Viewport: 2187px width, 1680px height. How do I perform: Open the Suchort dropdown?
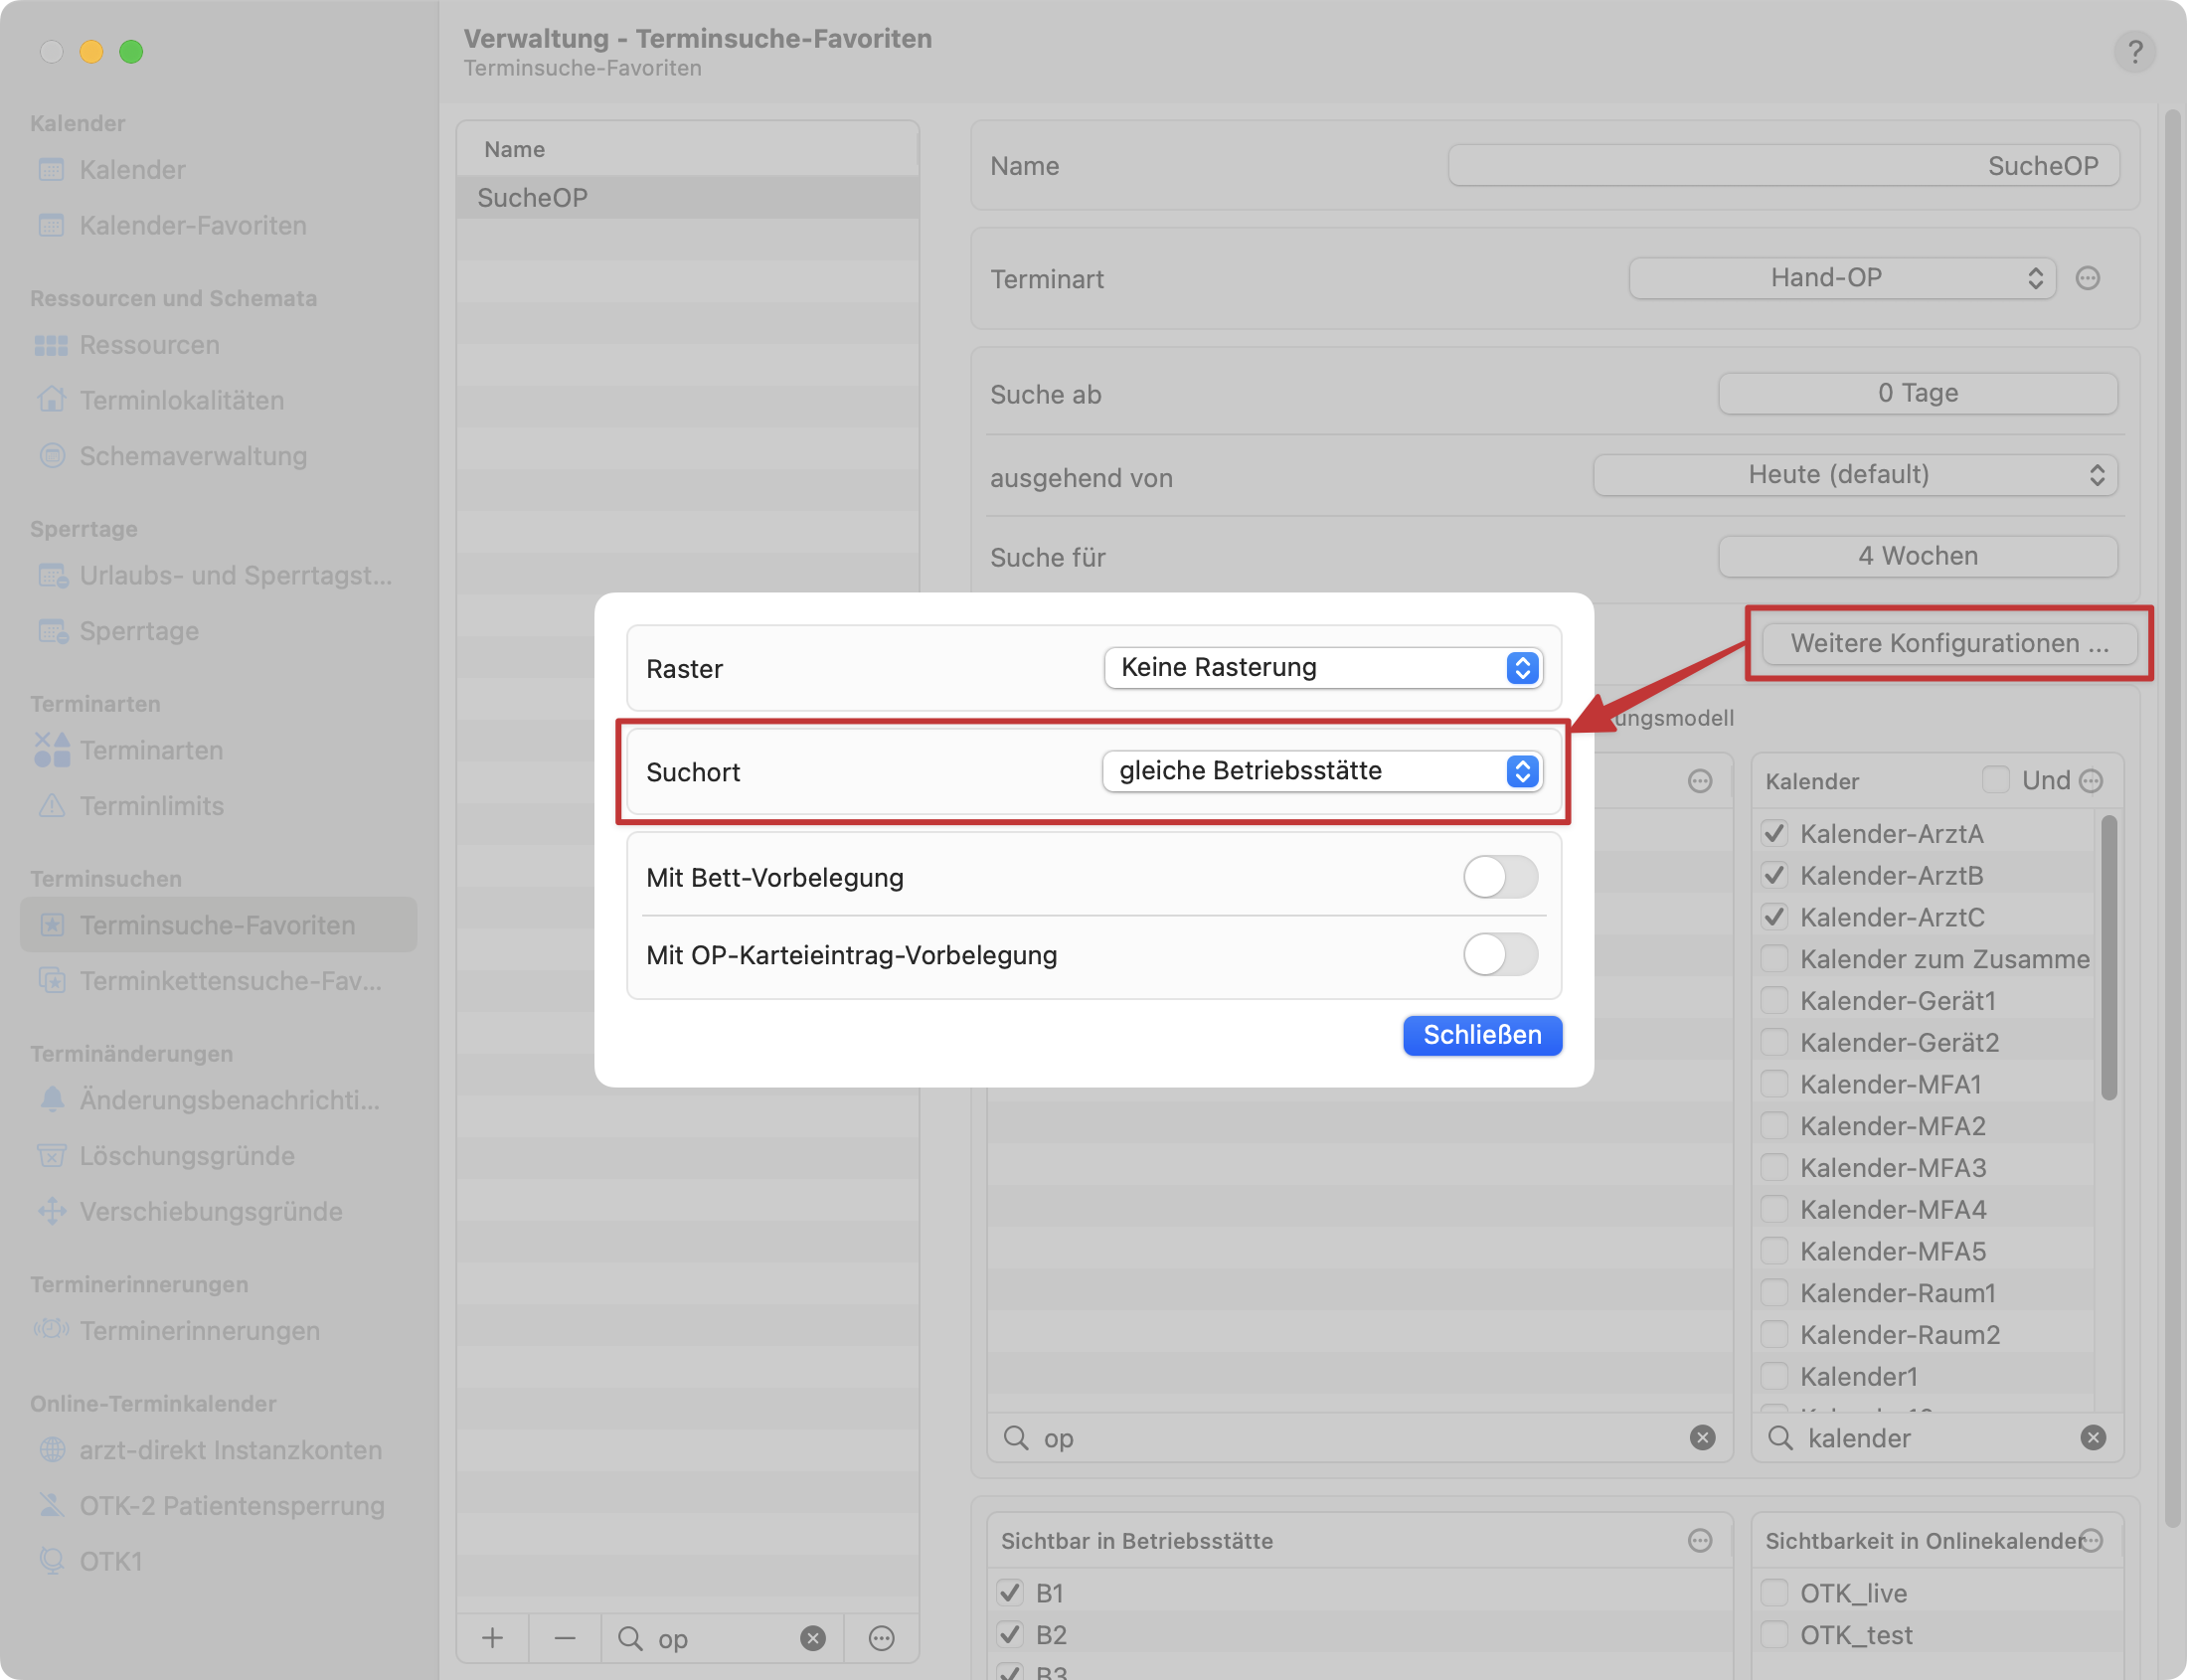1322,771
